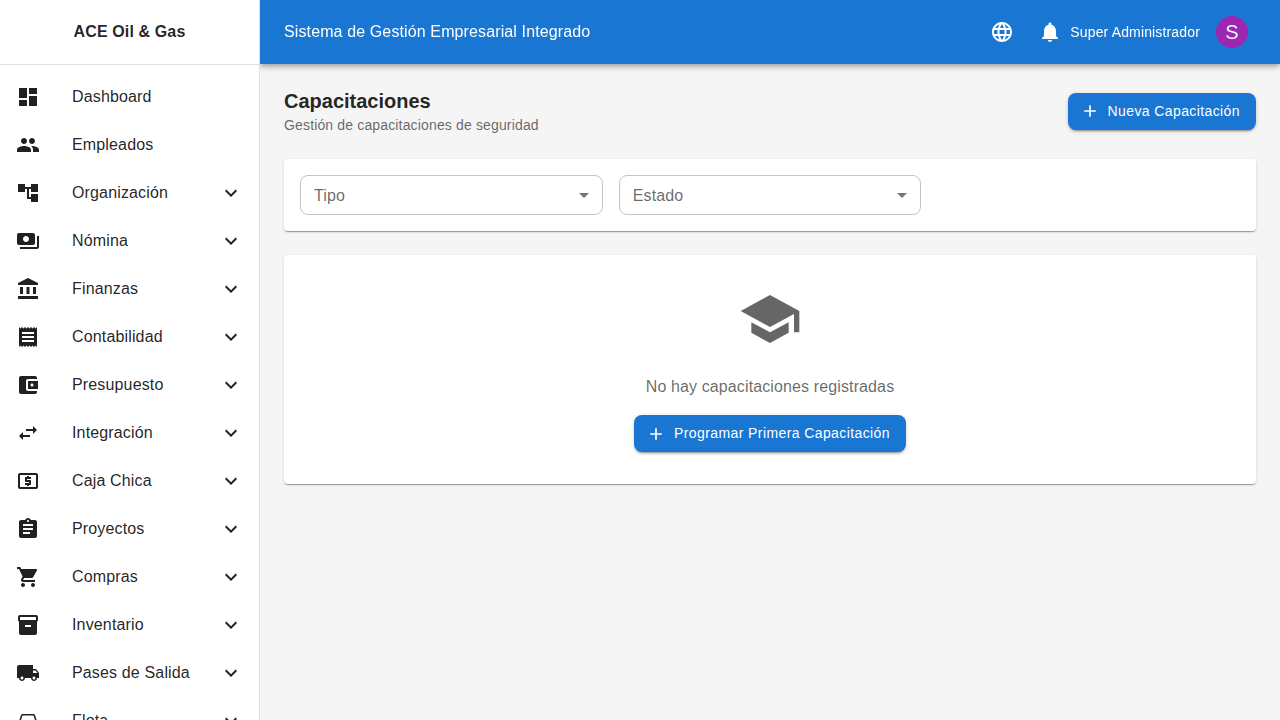The image size is (1280, 720).
Task: Click the Pases de Salida truck icon
Action: pos(28,673)
